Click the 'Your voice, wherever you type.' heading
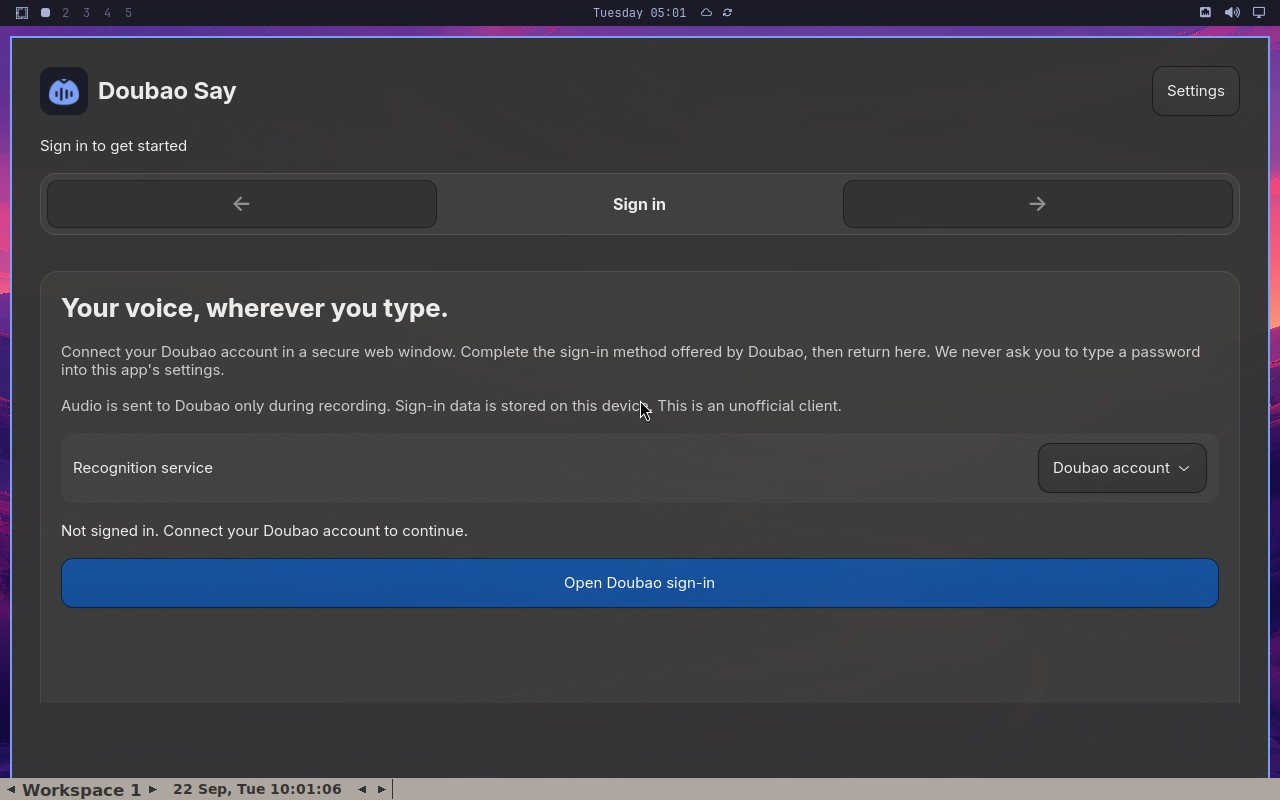This screenshot has width=1280, height=800. pos(254,308)
